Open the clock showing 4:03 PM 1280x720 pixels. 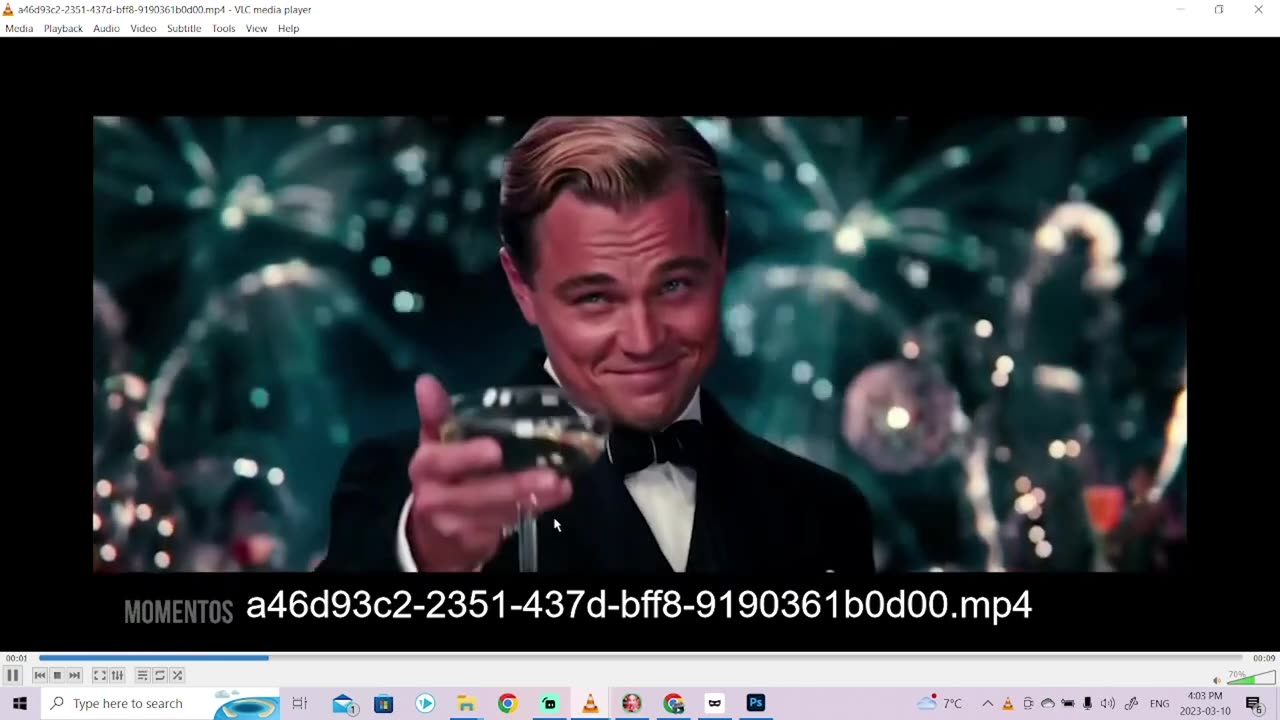coord(1205,703)
